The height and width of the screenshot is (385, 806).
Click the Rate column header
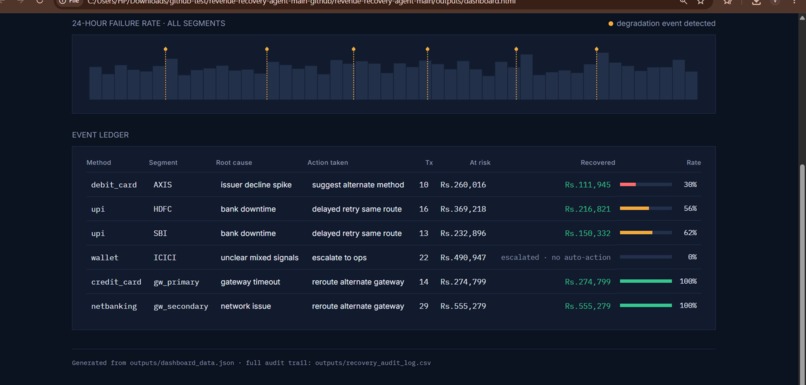coord(693,162)
